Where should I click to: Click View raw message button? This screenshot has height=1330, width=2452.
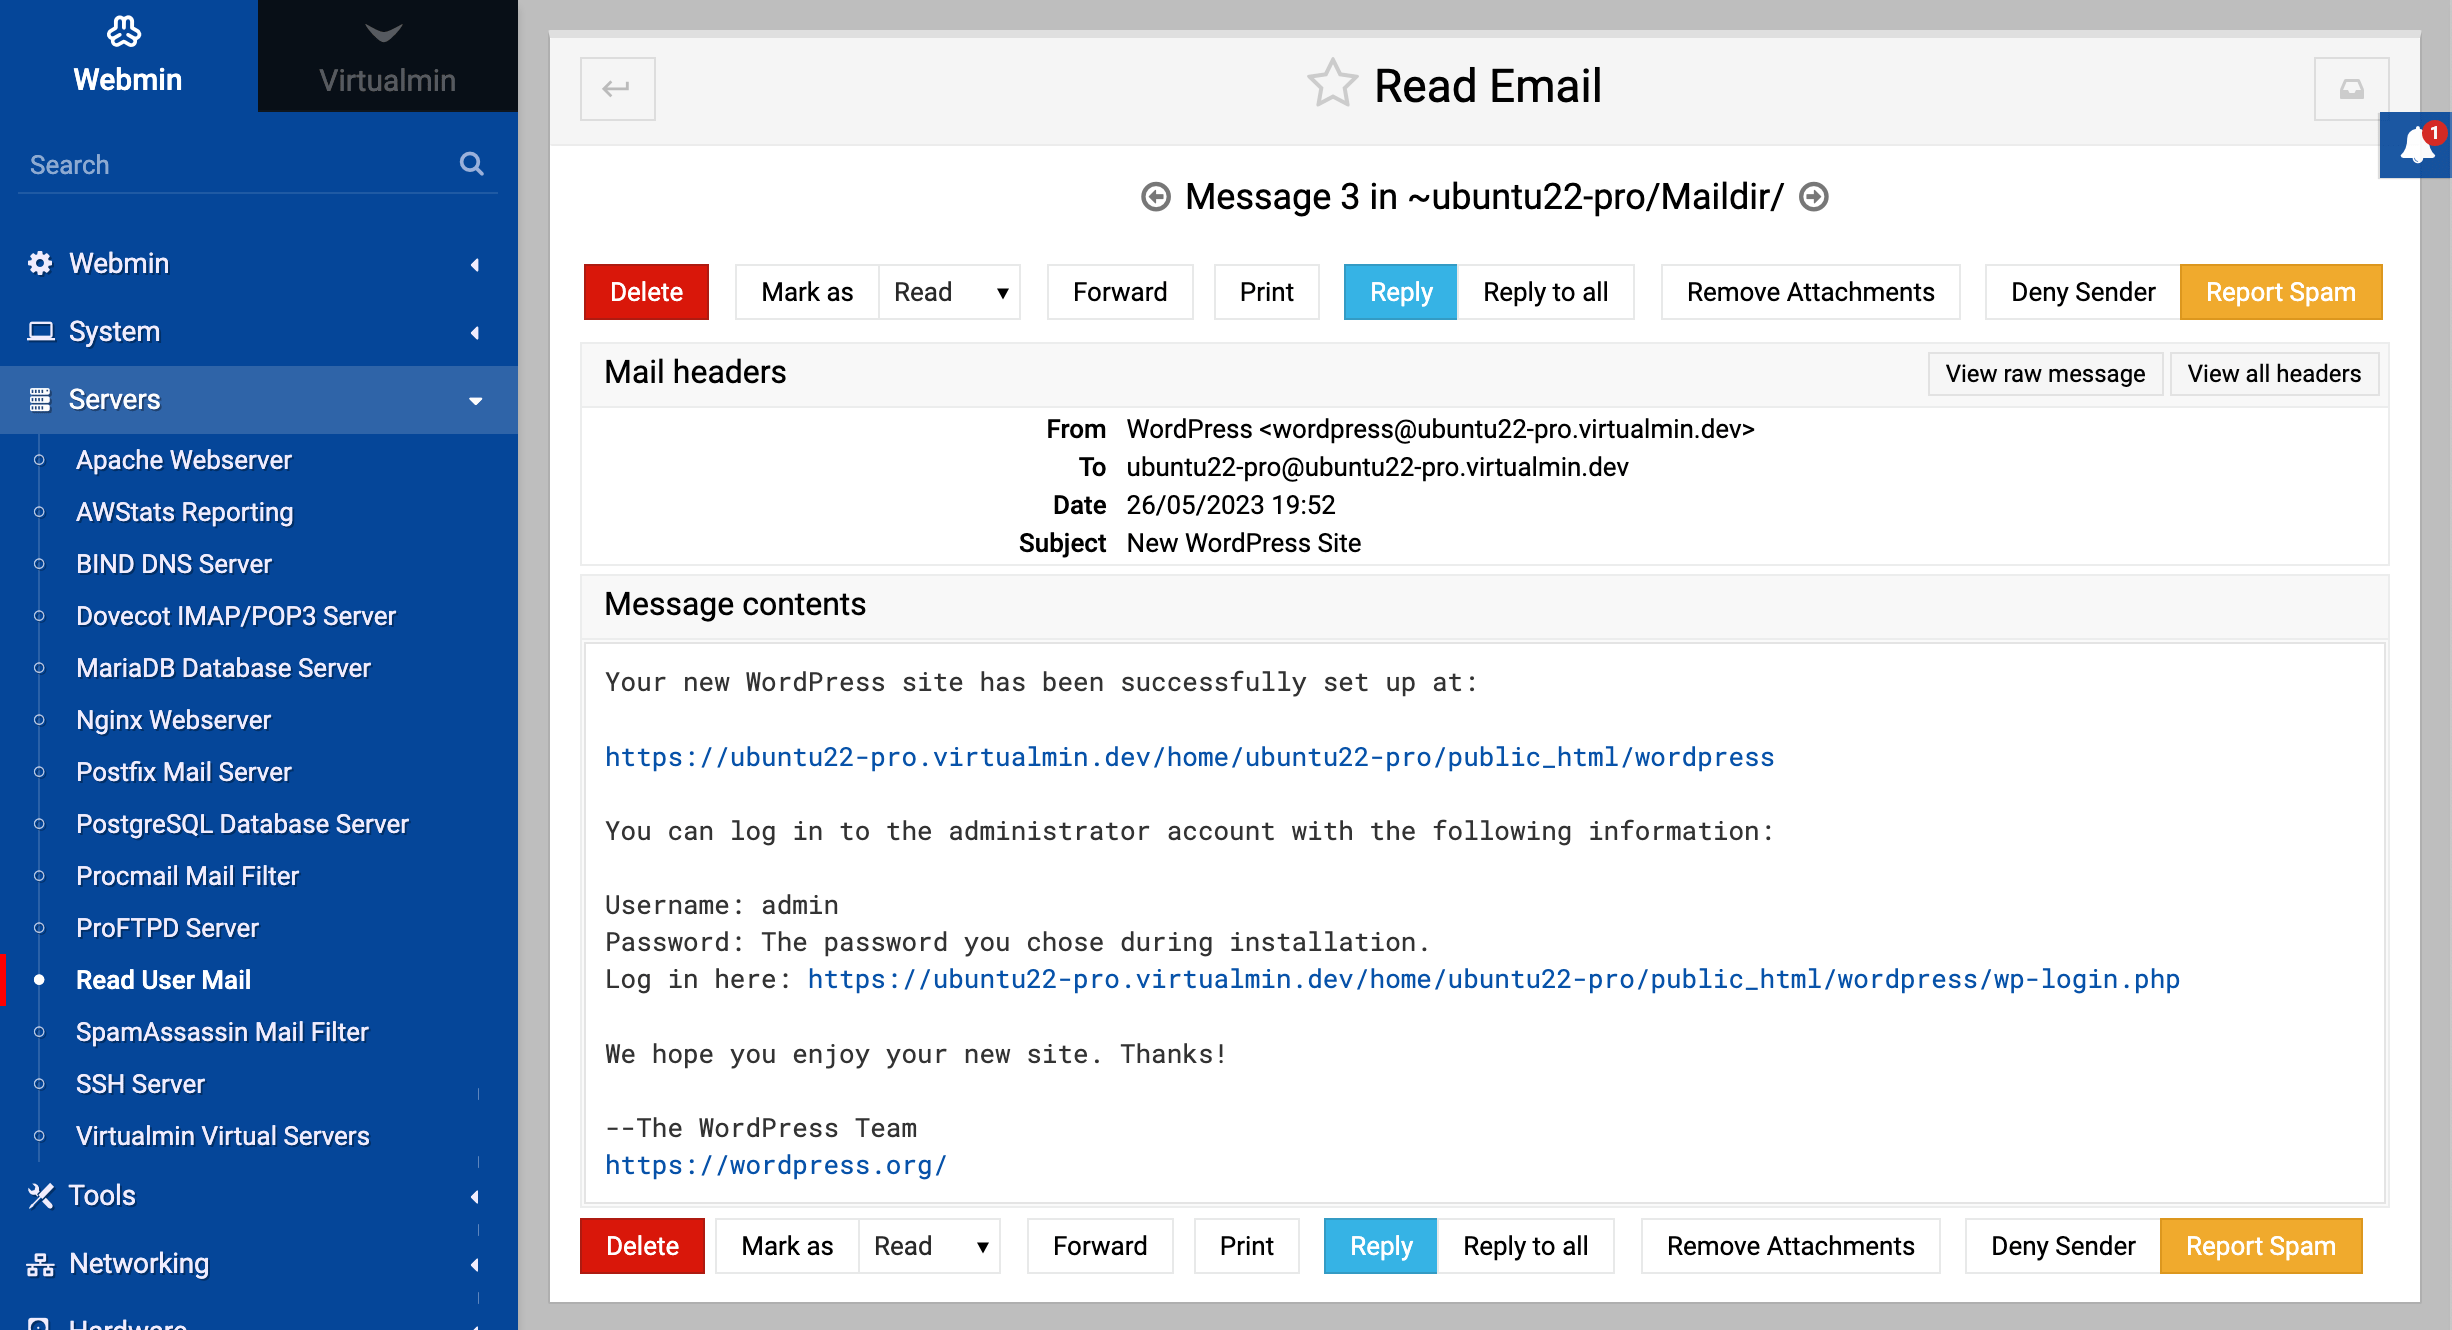coord(2045,374)
